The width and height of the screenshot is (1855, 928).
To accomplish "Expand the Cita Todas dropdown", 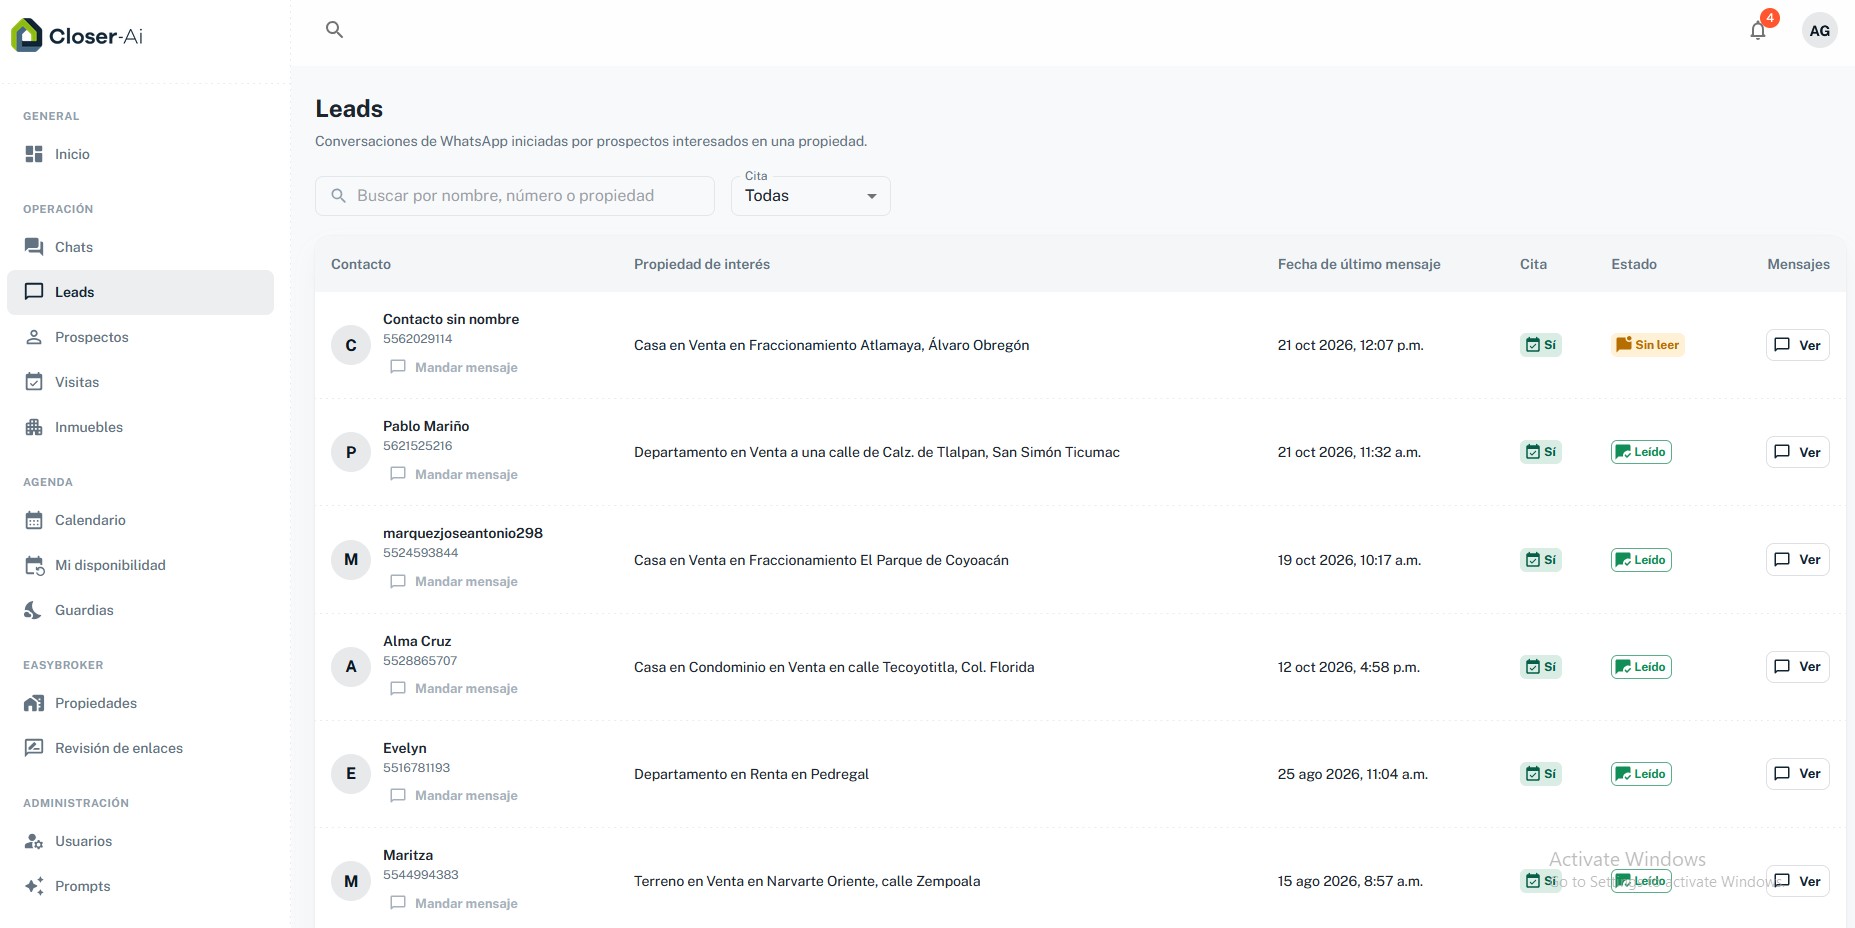I will pyautogui.click(x=811, y=196).
